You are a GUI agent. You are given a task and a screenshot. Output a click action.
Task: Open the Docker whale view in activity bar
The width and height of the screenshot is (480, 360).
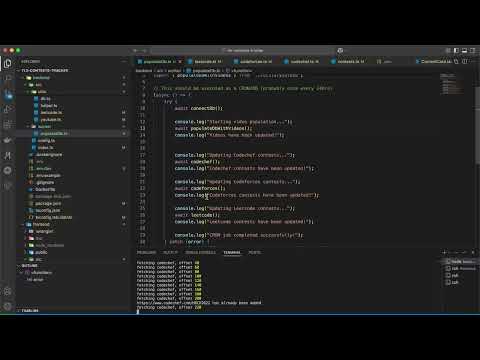point(7,140)
